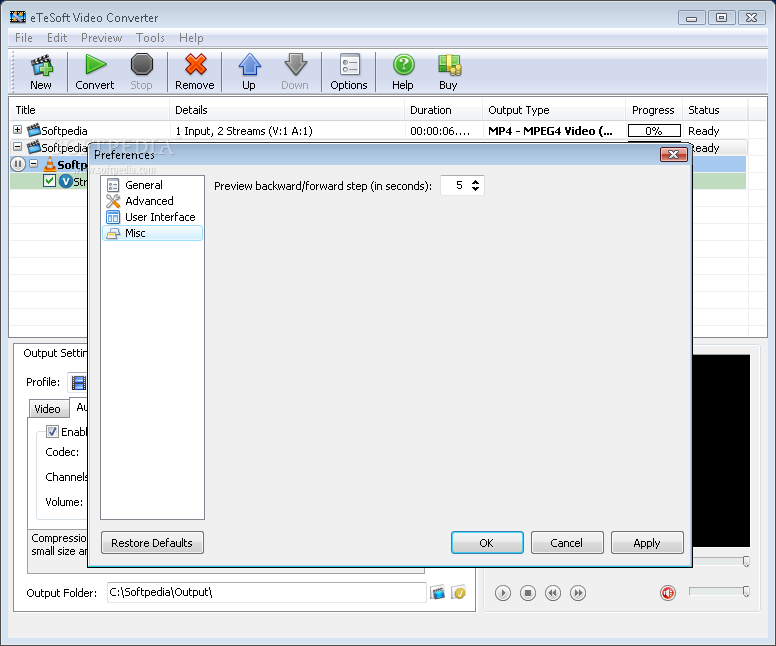Open the Options toolbar icon
Image resolution: width=776 pixels, height=646 pixels.
point(349,65)
